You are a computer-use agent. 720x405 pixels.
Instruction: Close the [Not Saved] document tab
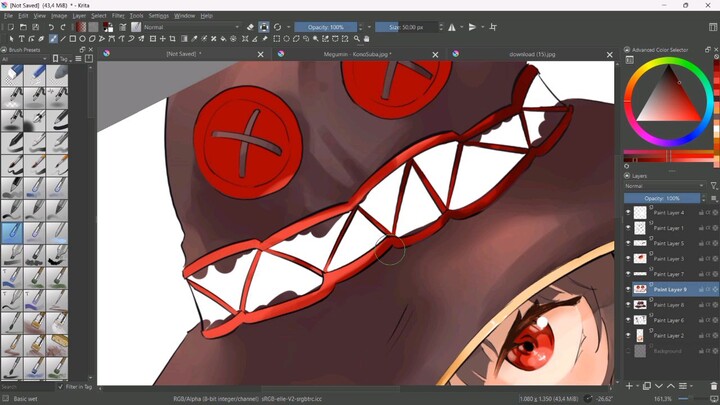coord(260,54)
